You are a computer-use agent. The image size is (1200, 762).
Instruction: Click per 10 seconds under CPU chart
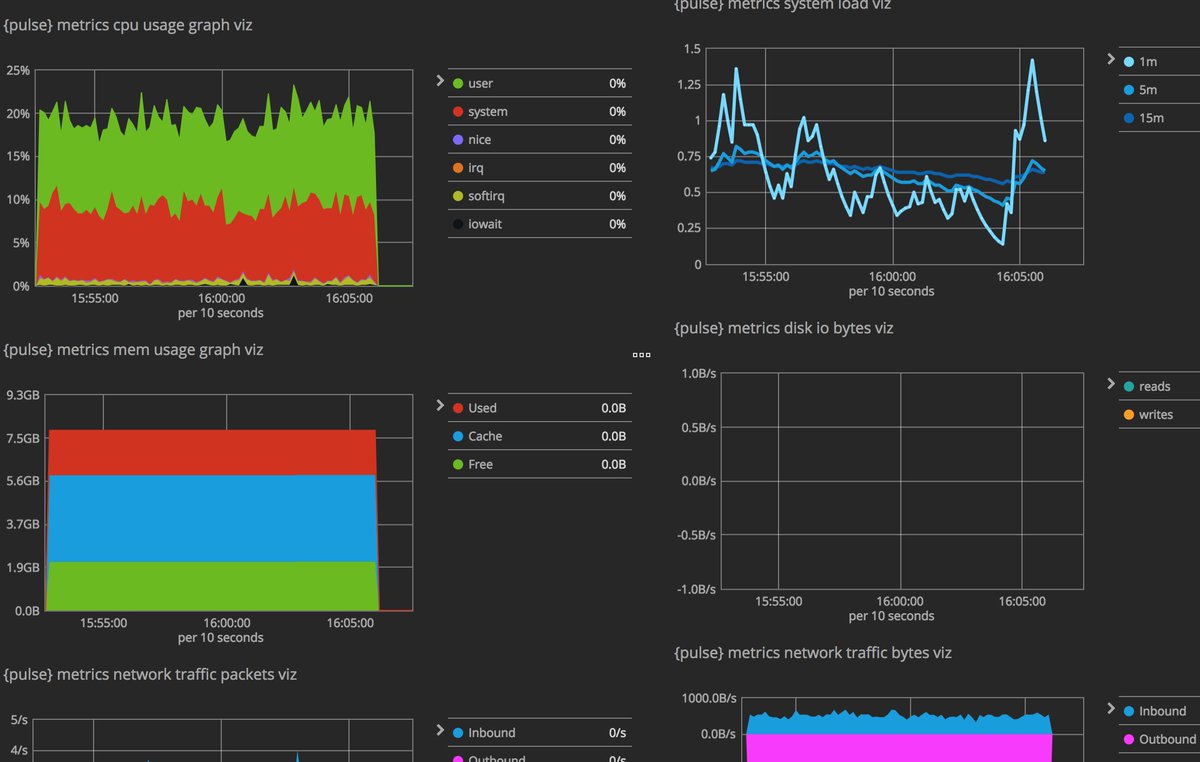[221, 313]
